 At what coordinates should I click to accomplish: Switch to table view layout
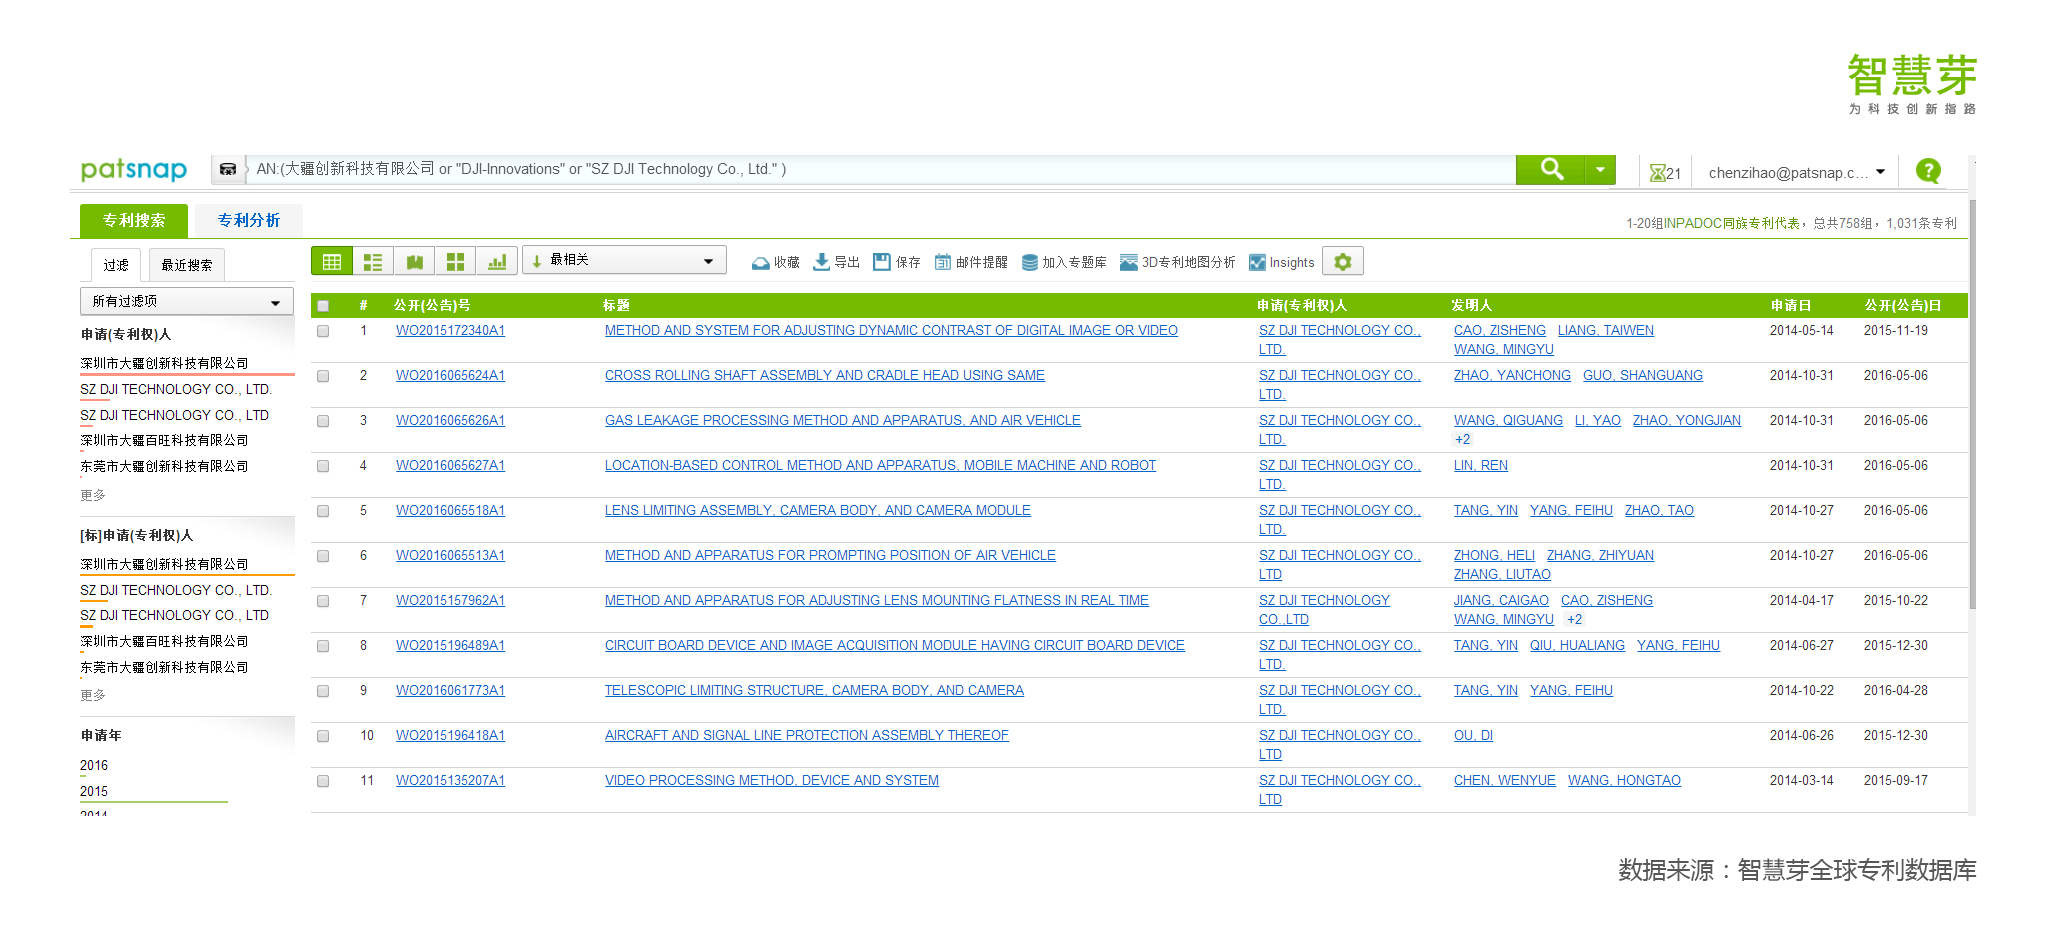(332, 261)
